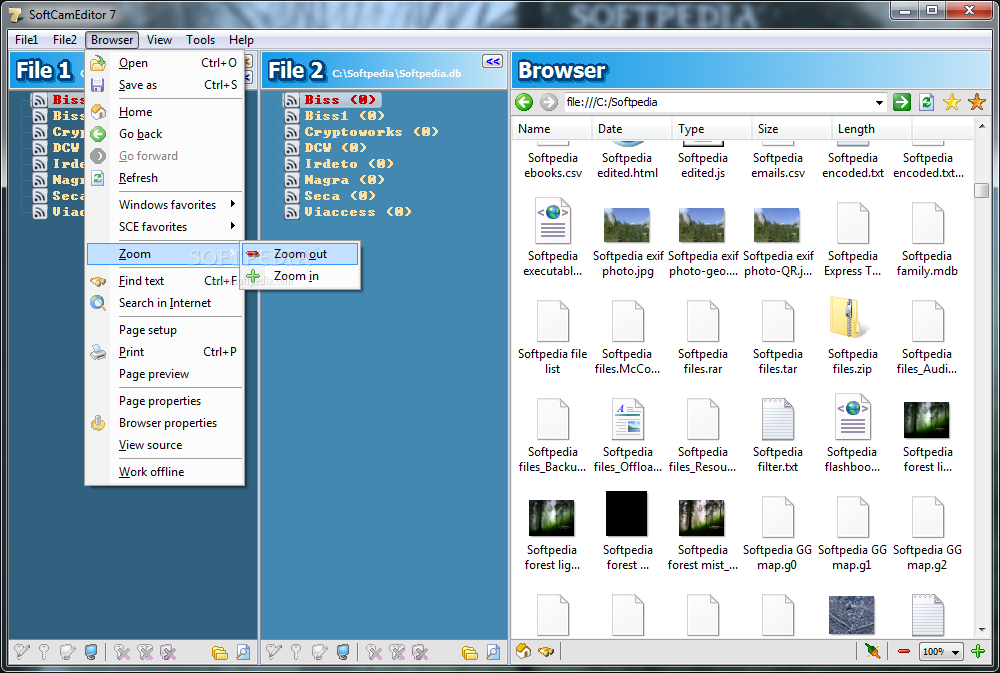The width and height of the screenshot is (1000, 673).
Task: Open Browser properties menu entry
Action: pos(165,424)
